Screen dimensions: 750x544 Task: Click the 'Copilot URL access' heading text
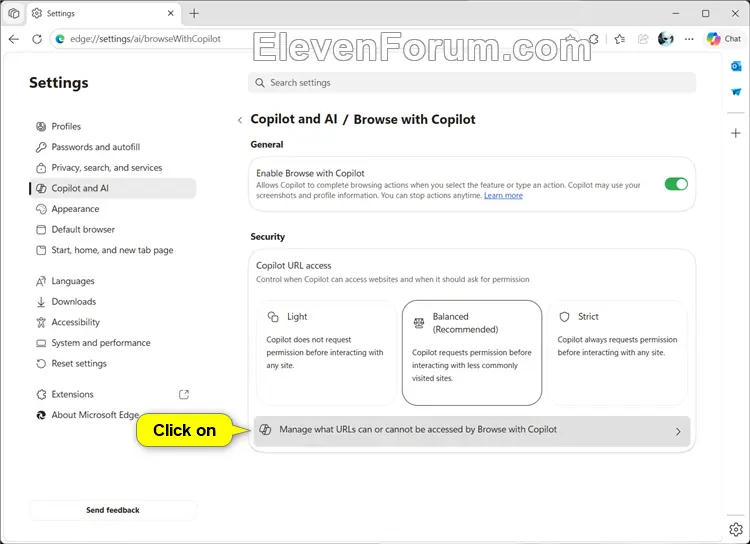(x=293, y=266)
